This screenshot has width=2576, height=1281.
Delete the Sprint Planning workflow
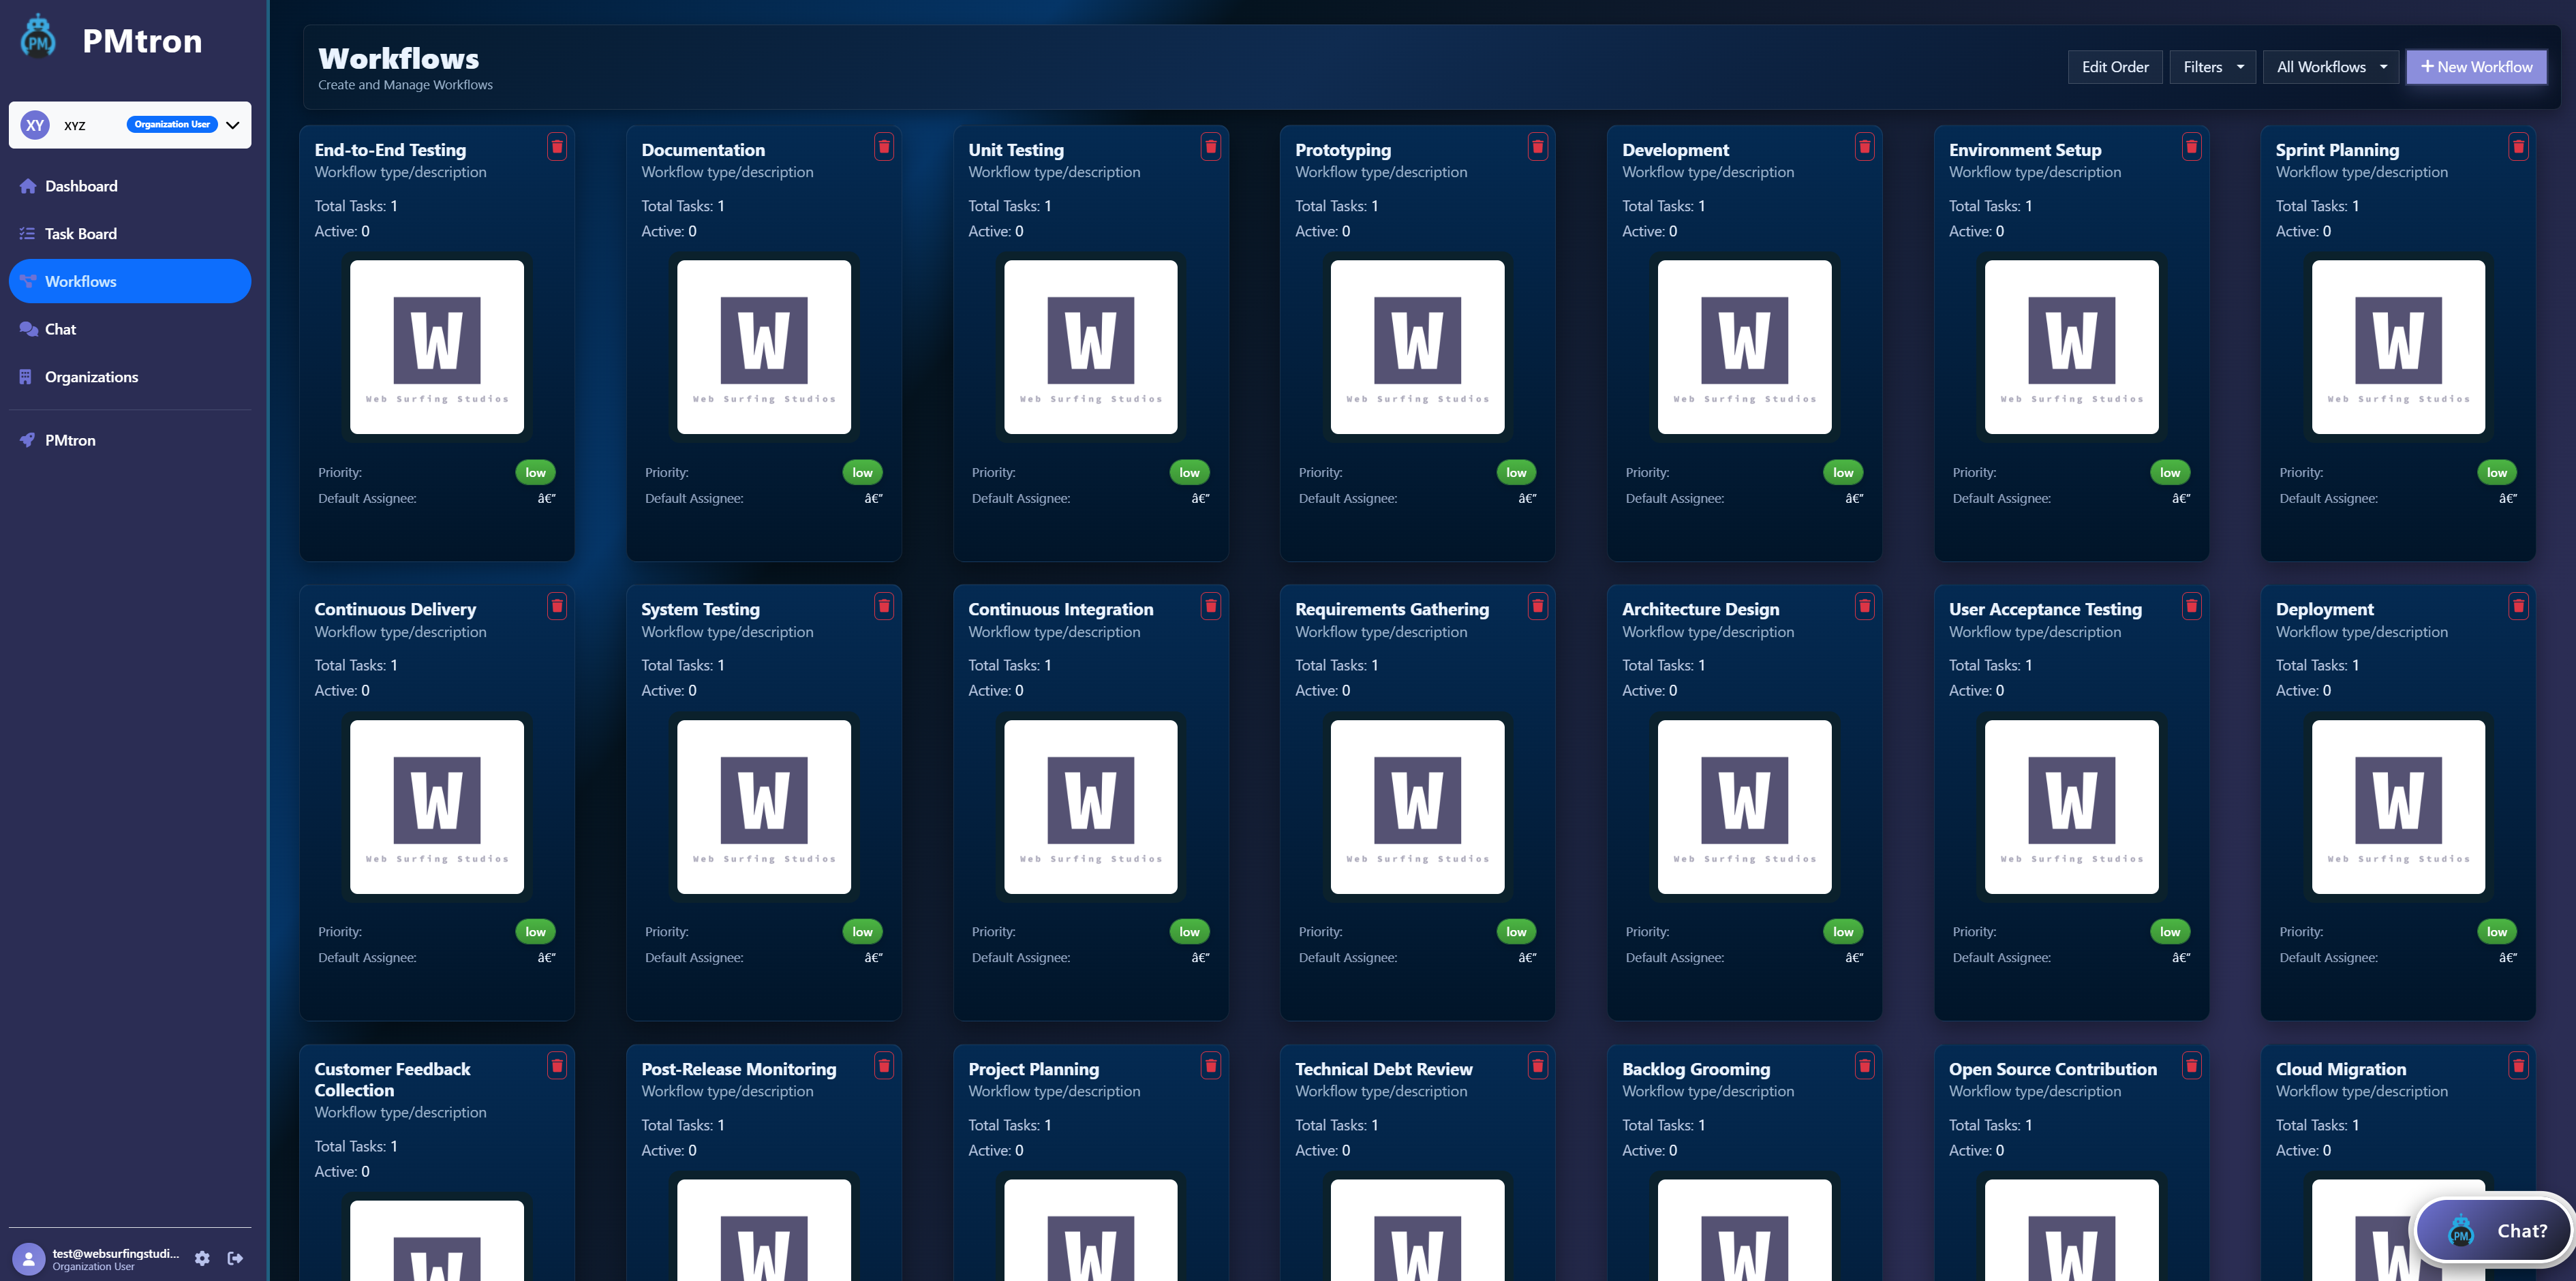click(2518, 146)
